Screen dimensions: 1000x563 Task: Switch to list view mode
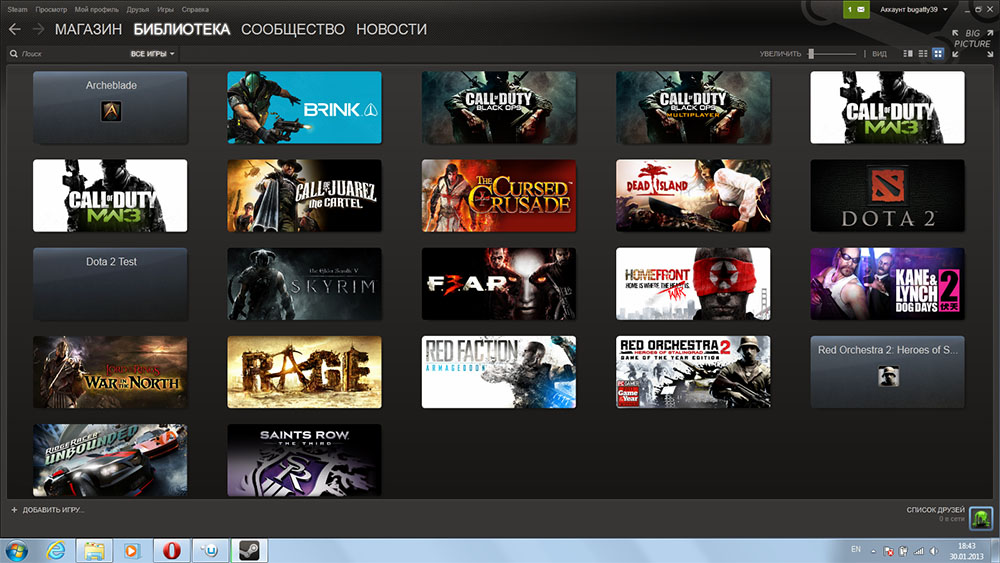pyautogui.click(x=923, y=53)
